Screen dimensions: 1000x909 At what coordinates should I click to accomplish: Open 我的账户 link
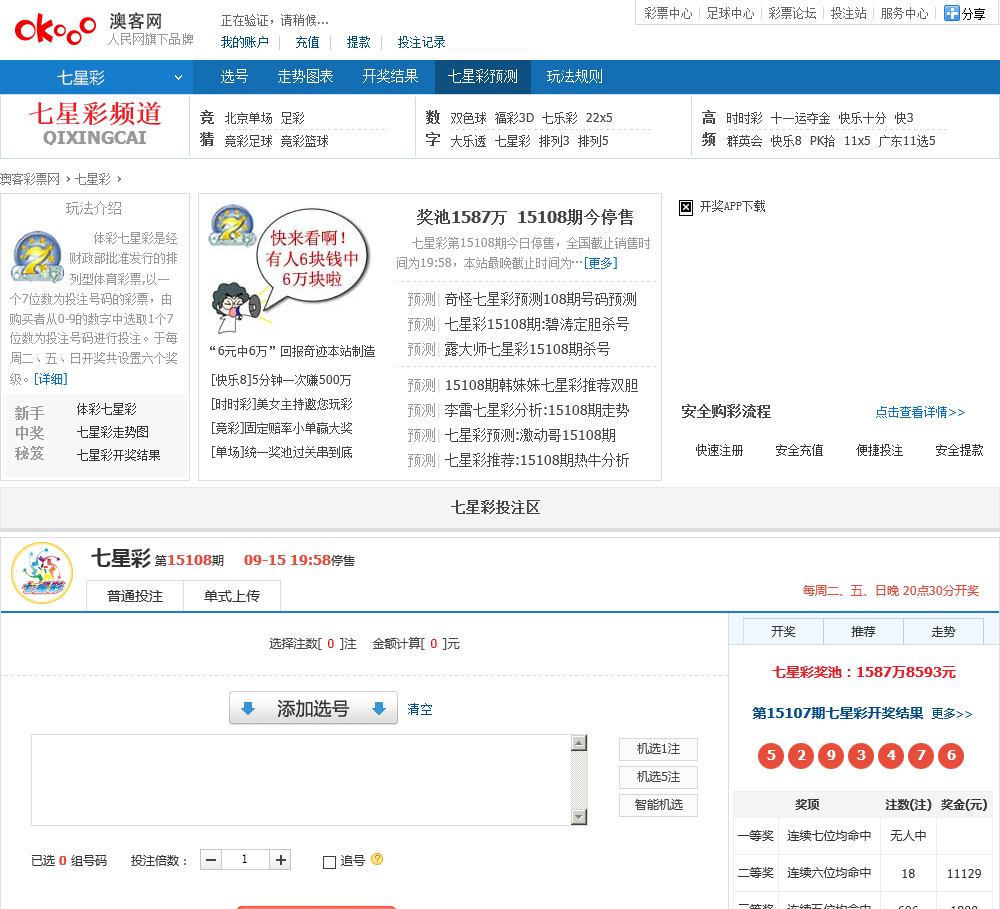245,42
